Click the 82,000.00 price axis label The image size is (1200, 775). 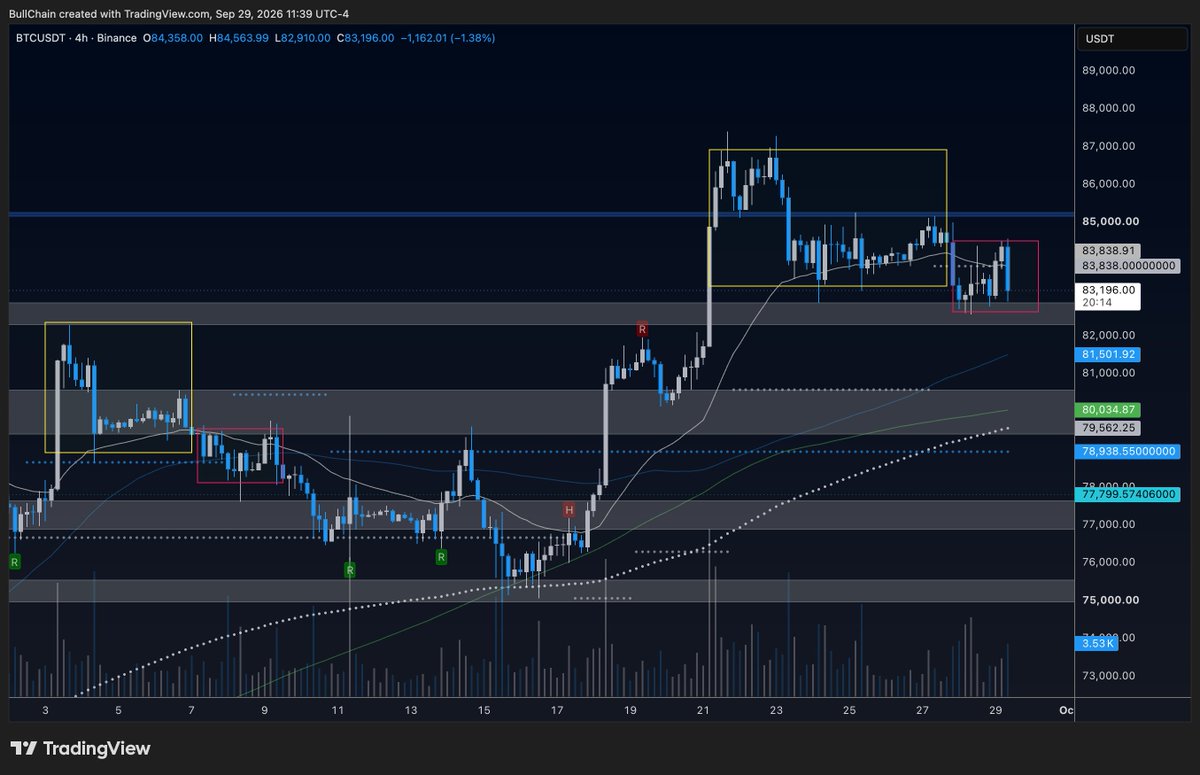[x=1108, y=335]
